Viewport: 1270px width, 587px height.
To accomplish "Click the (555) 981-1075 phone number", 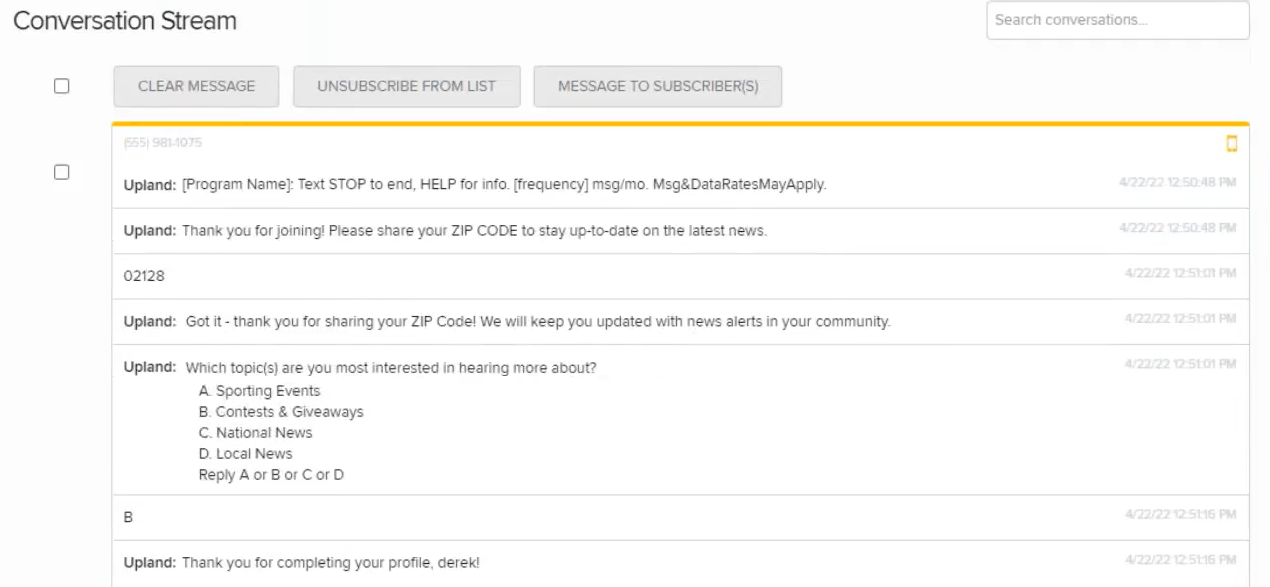I will coord(162,143).
